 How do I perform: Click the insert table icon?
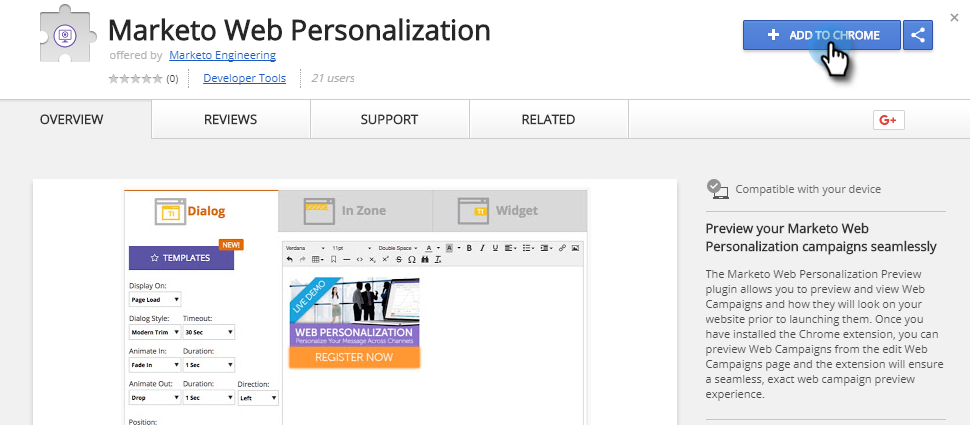click(x=317, y=259)
